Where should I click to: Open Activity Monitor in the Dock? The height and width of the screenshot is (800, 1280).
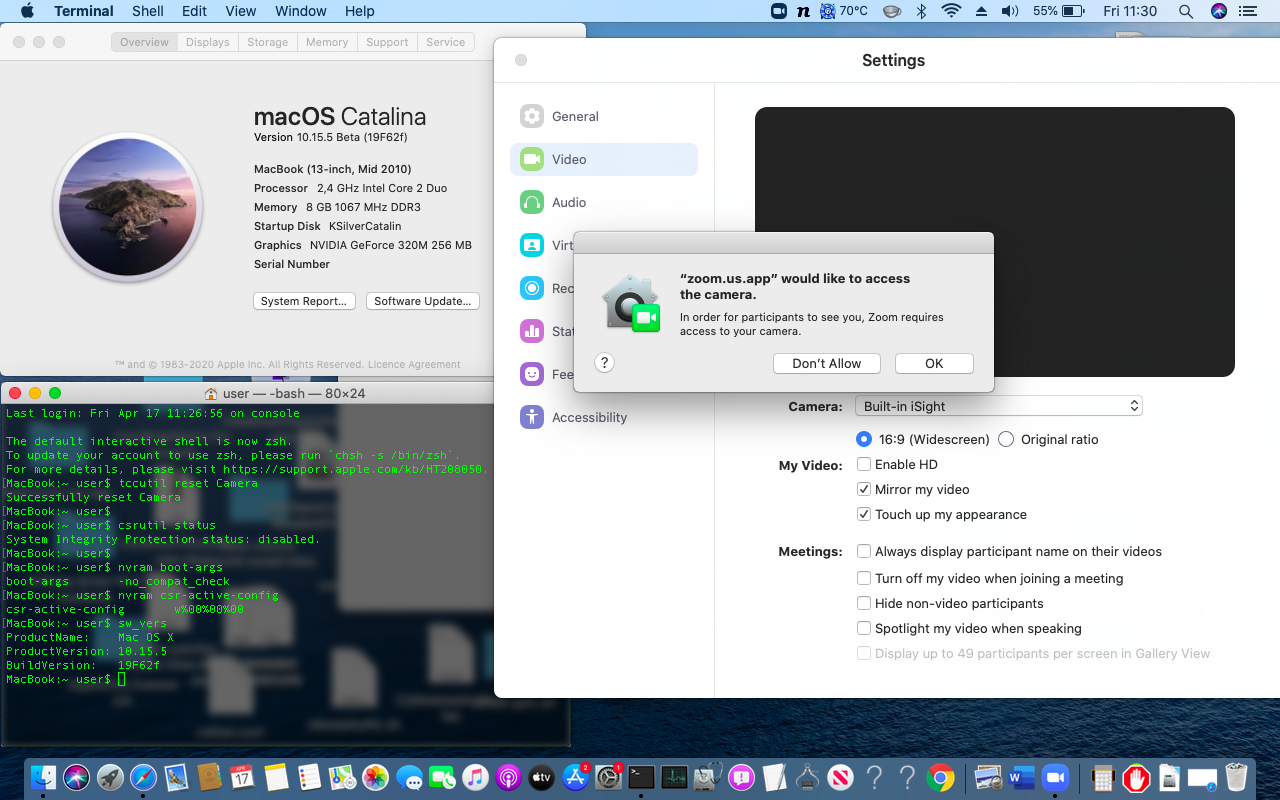(674, 777)
